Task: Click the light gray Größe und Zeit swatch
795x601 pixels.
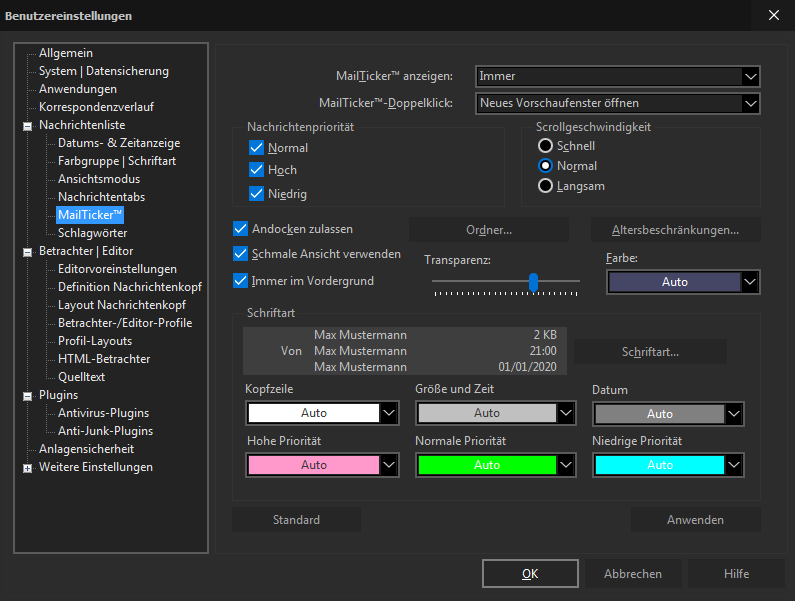Action: tap(487, 413)
